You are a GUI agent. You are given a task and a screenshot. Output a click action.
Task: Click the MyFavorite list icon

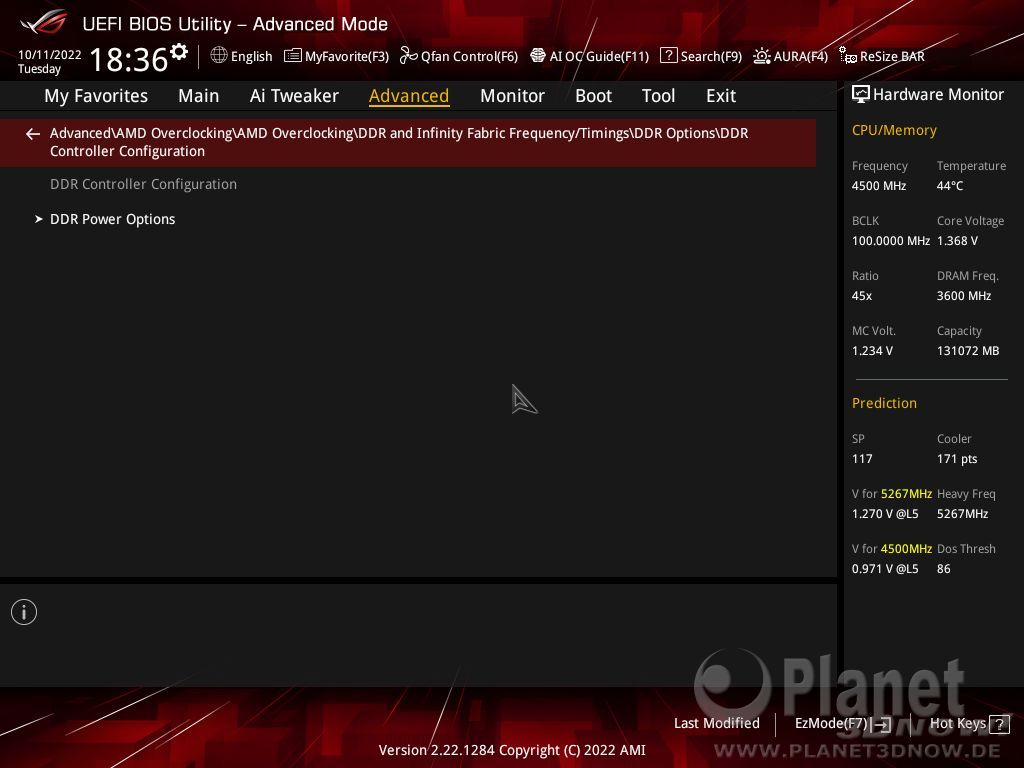[293, 56]
